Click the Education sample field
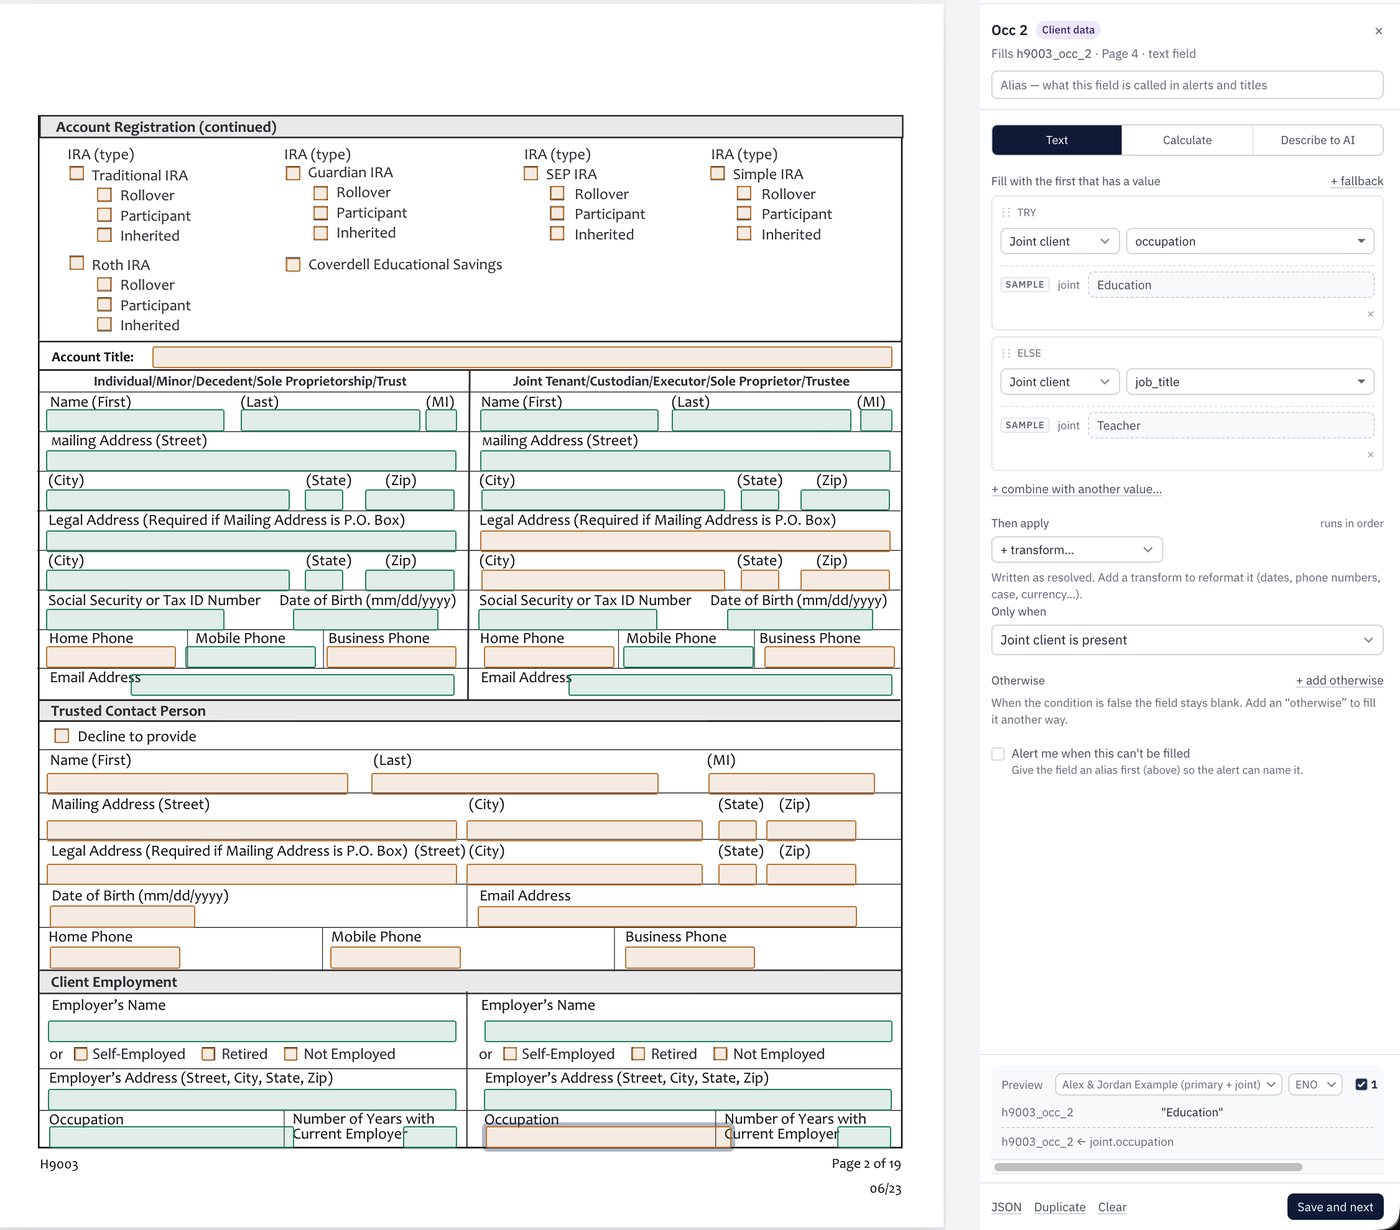Viewport: 1400px width, 1230px height. (x=1231, y=285)
